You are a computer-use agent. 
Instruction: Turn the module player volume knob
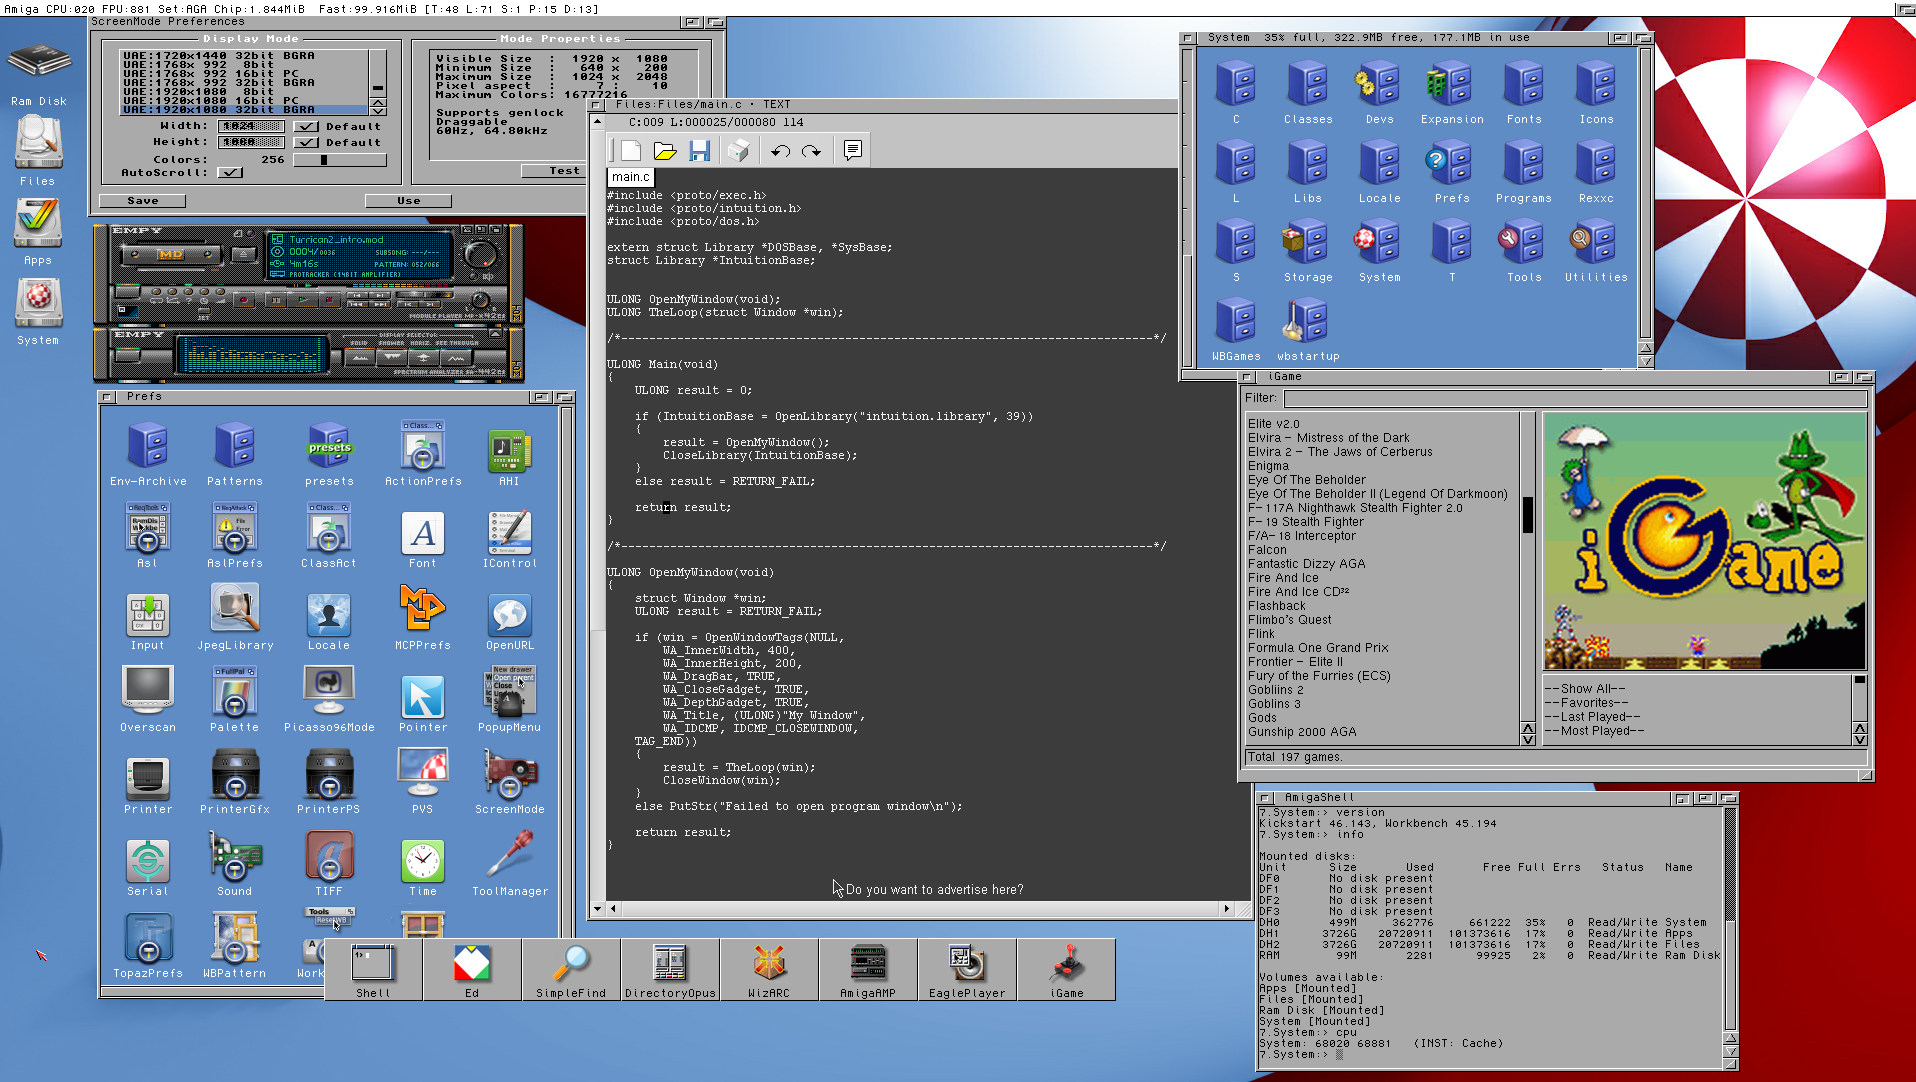pos(481,254)
